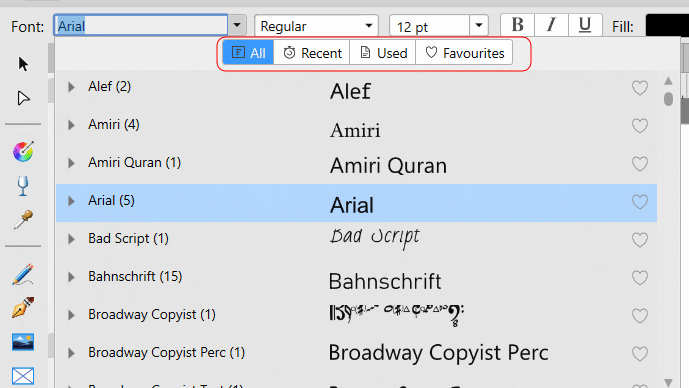This screenshot has height=388, width=689.
Task: Expand the Bahnschrift (15) font family
Action: click(x=71, y=277)
